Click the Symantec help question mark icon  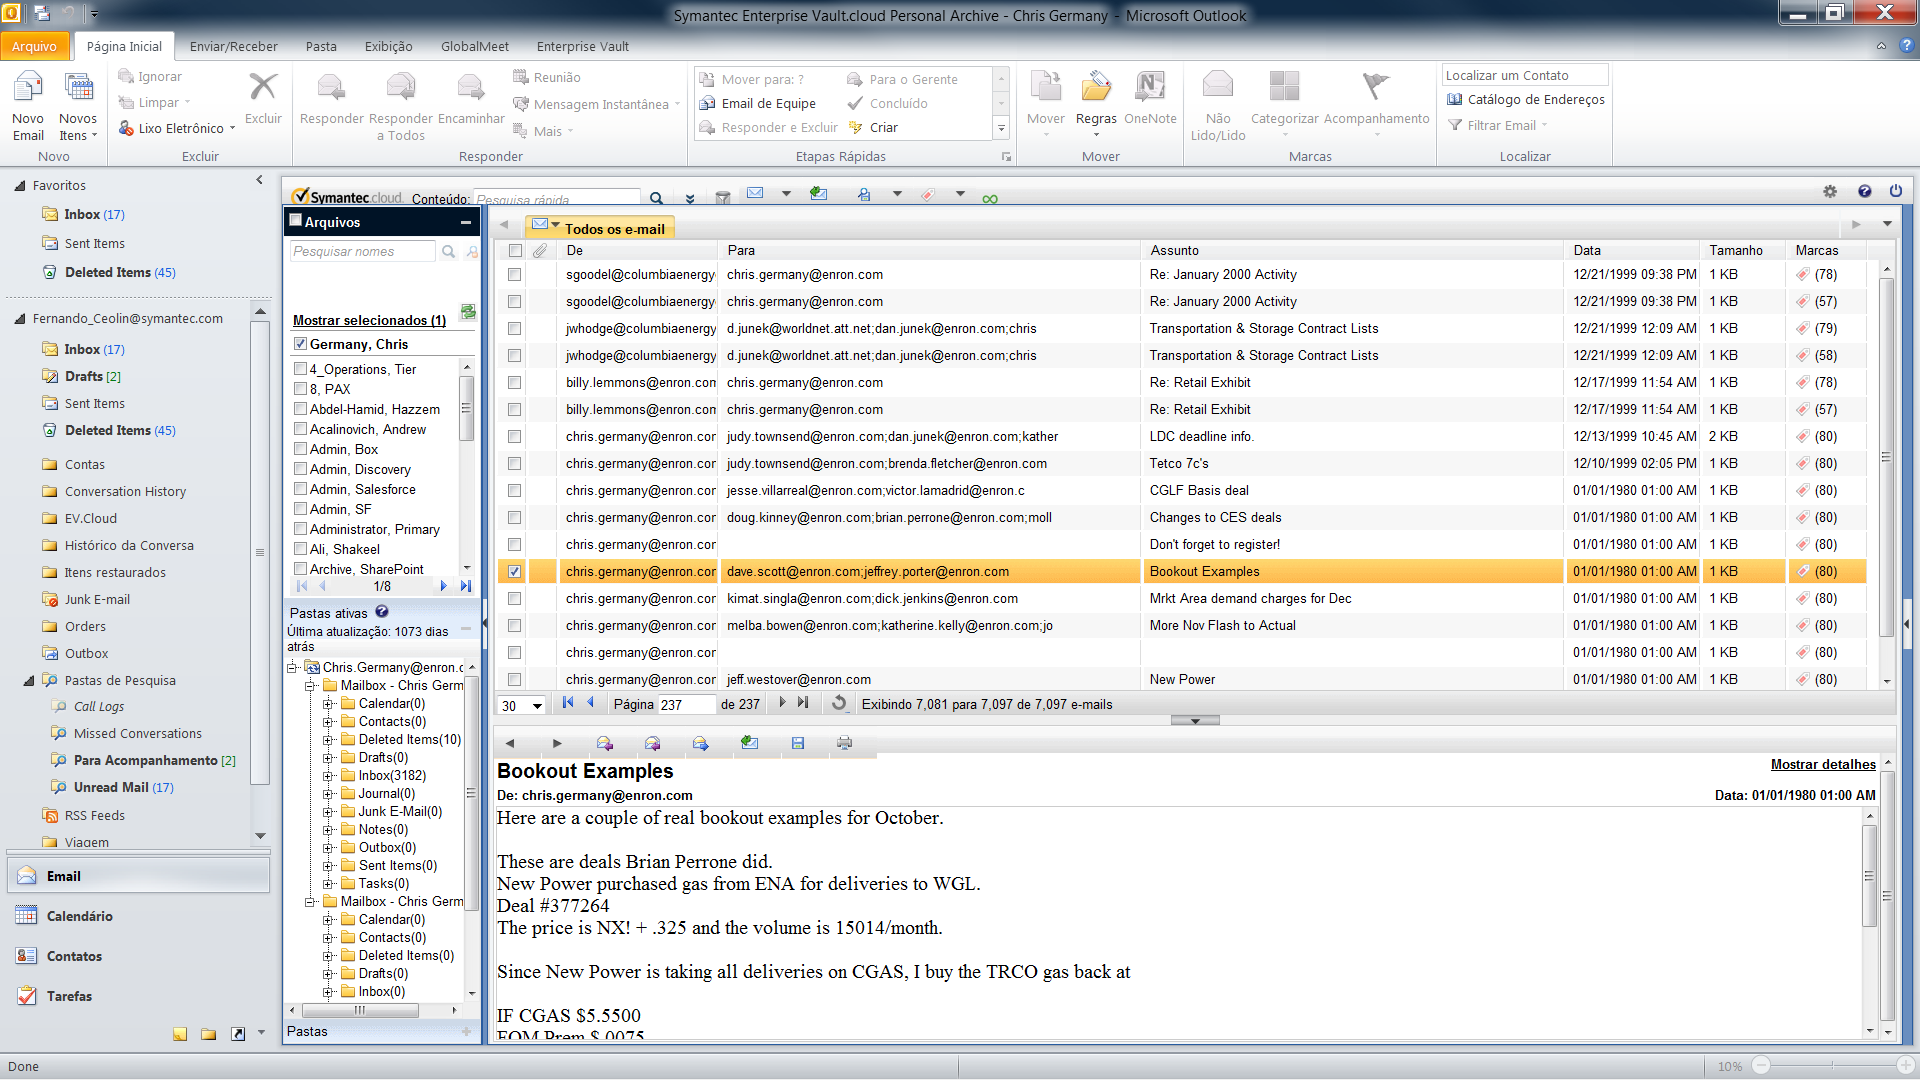coord(1865,191)
